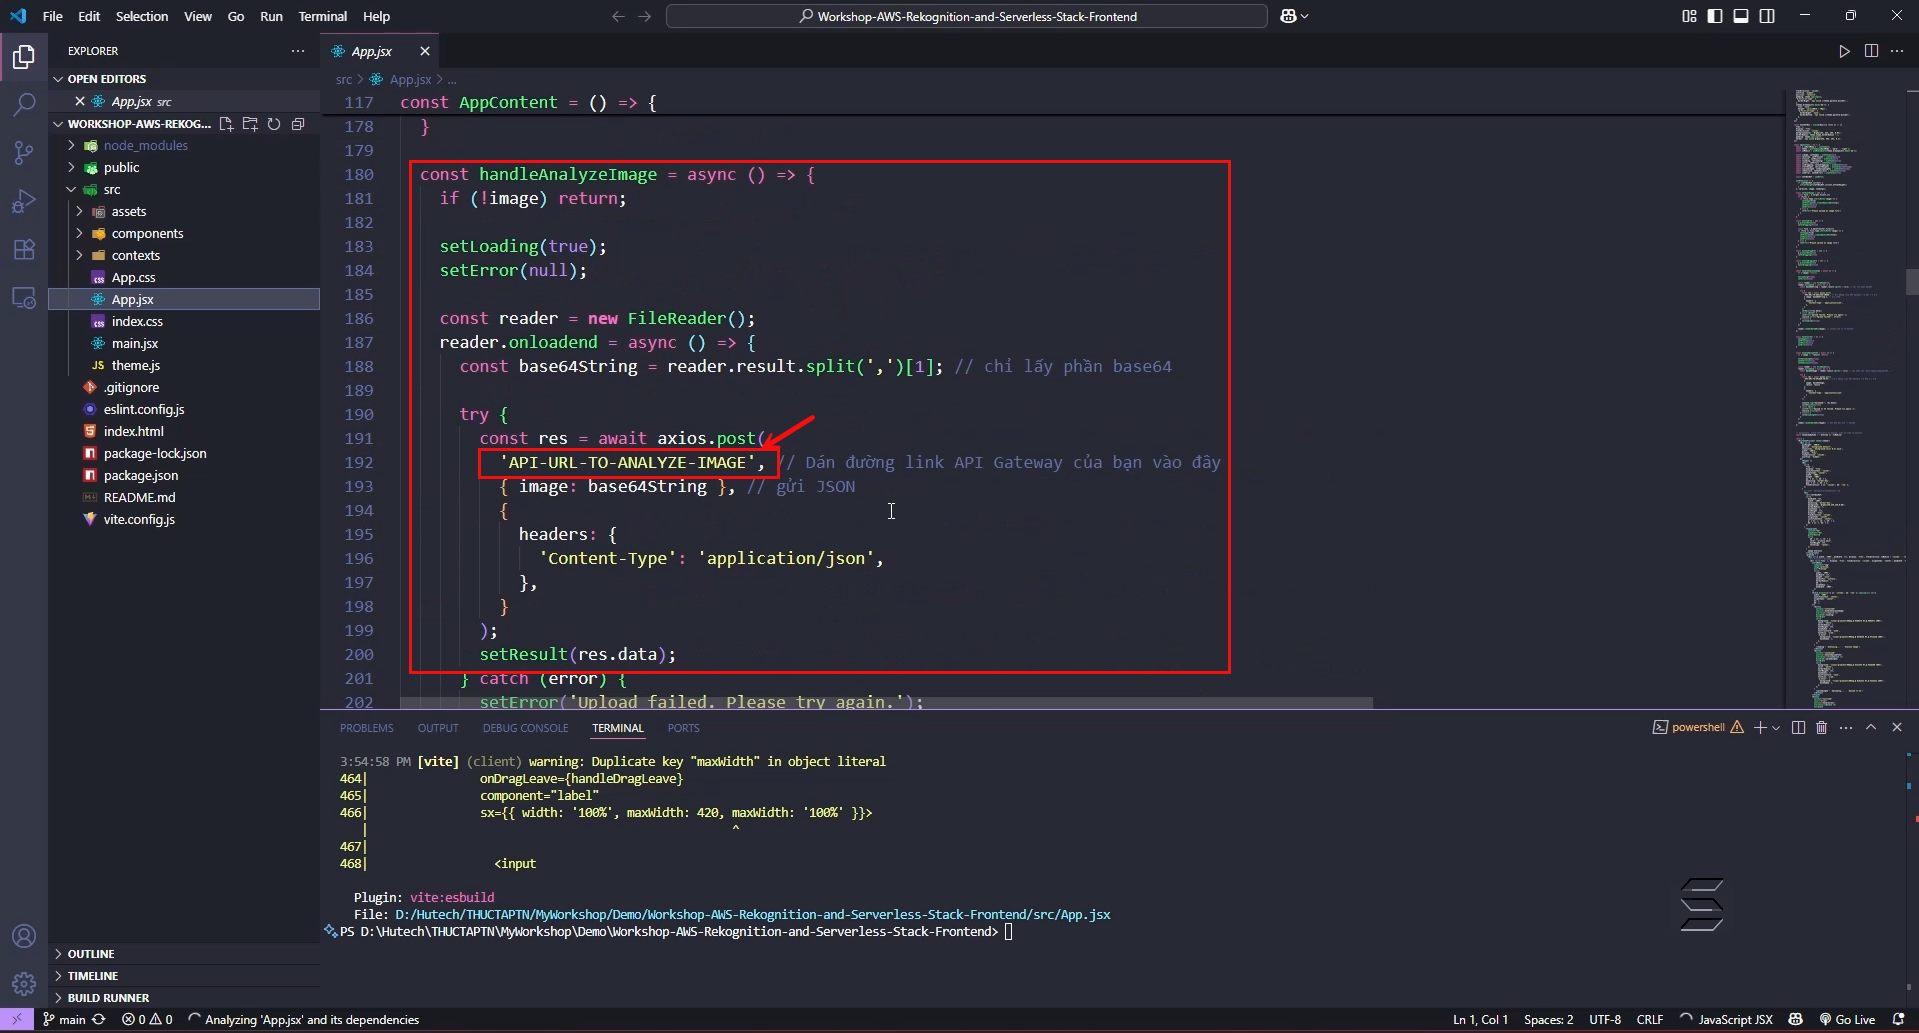Collapse all folders in explorer
1919x1033 pixels.
[x=298, y=124]
